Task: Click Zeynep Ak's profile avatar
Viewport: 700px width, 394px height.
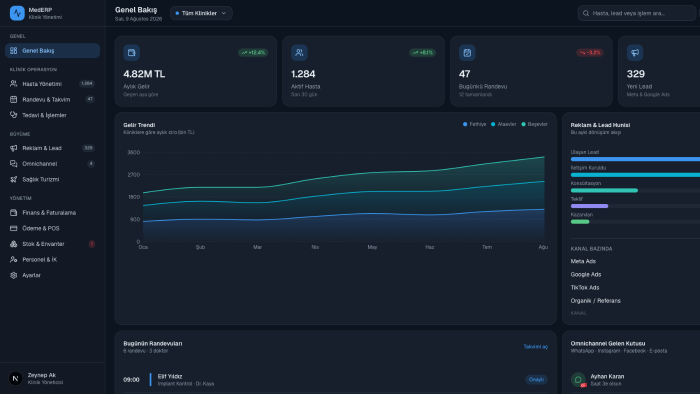Action: tap(16, 378)
